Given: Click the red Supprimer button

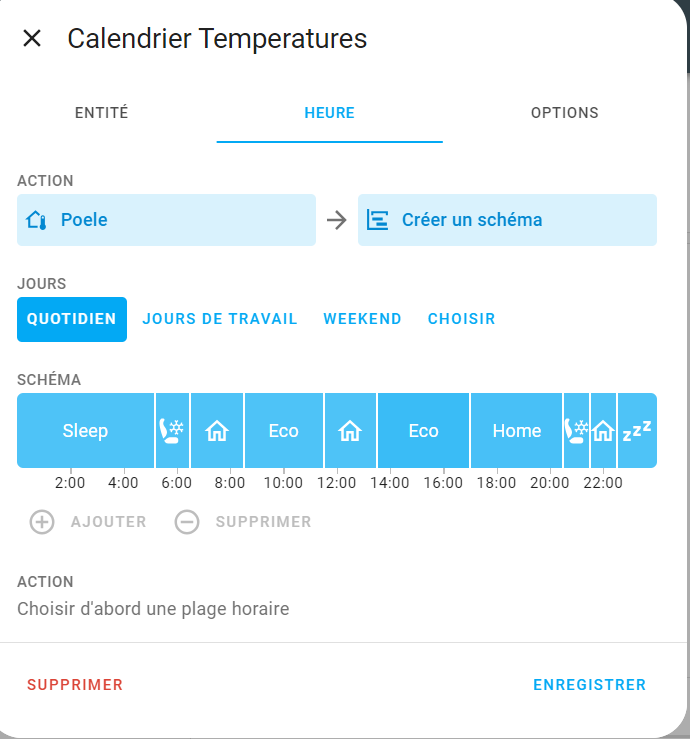Looking at the screenshot, I should [x=75, y=685].
